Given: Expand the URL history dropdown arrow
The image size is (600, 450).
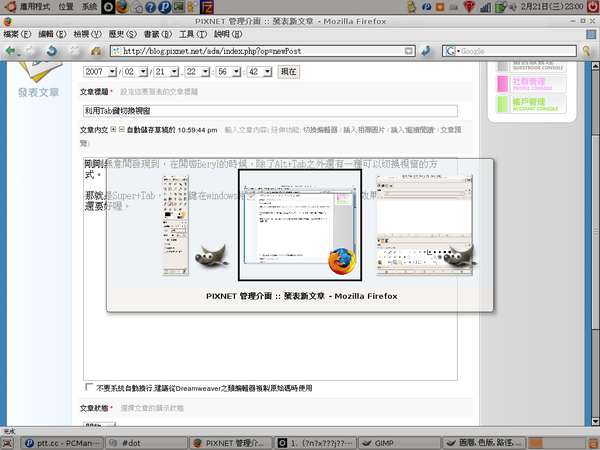Looking at the screenshot, I should click(409, 51).
